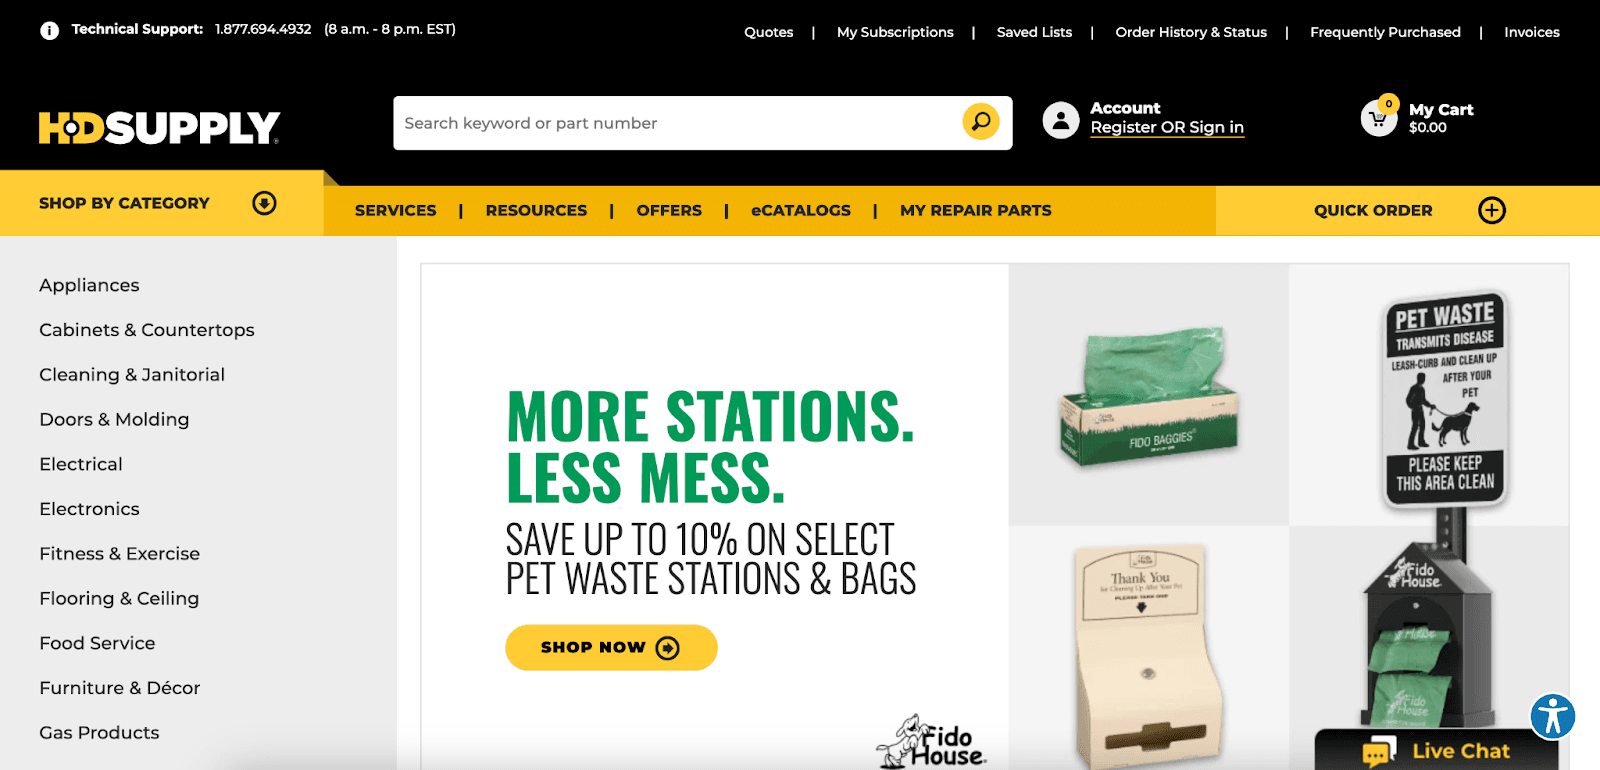The image size is (1600, 770).
Task: Select the Gas Products category
Action: pos(99,732)
